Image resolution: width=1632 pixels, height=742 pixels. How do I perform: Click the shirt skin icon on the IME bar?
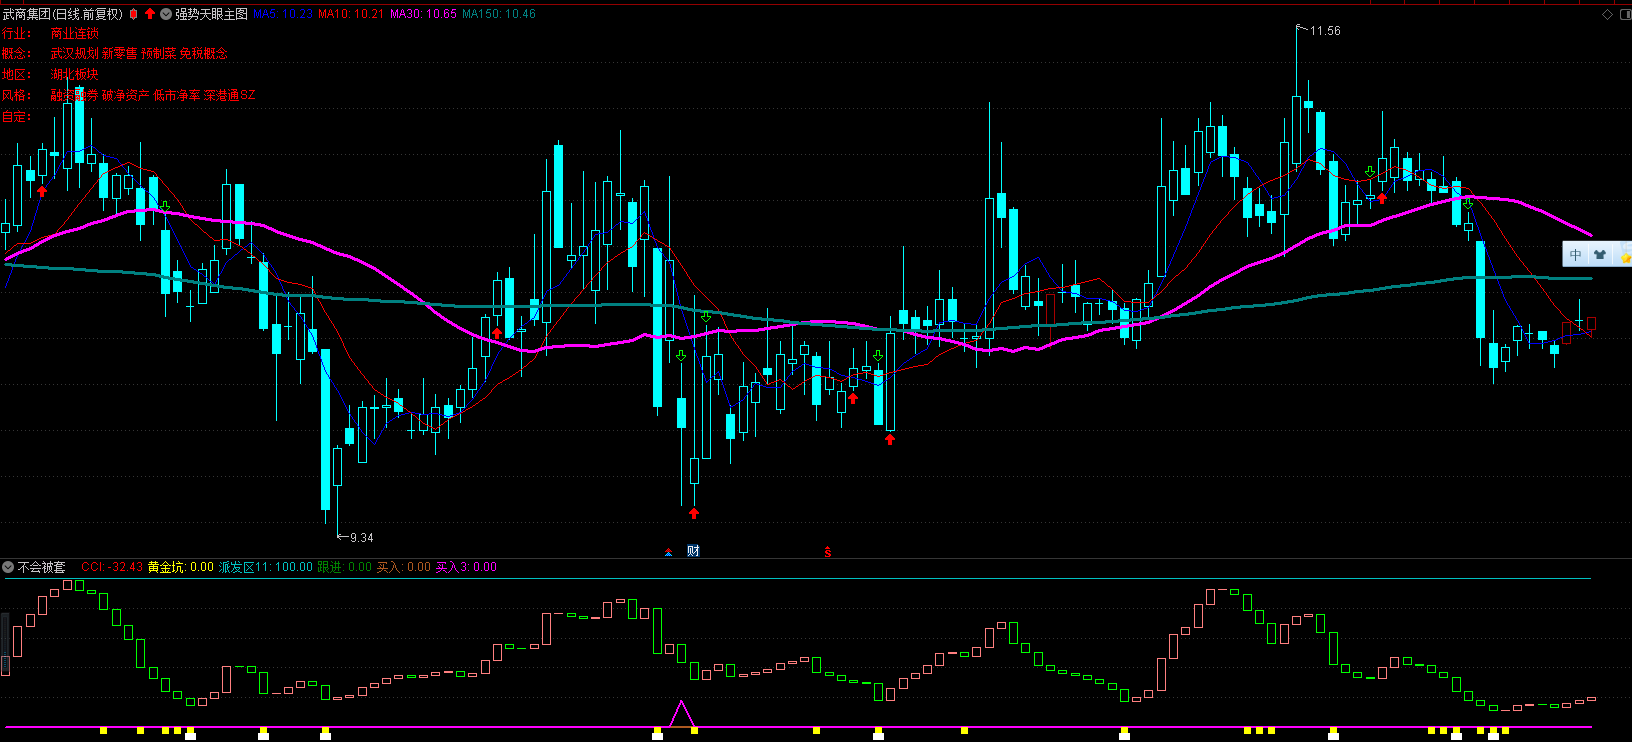tap(1600, 255)
